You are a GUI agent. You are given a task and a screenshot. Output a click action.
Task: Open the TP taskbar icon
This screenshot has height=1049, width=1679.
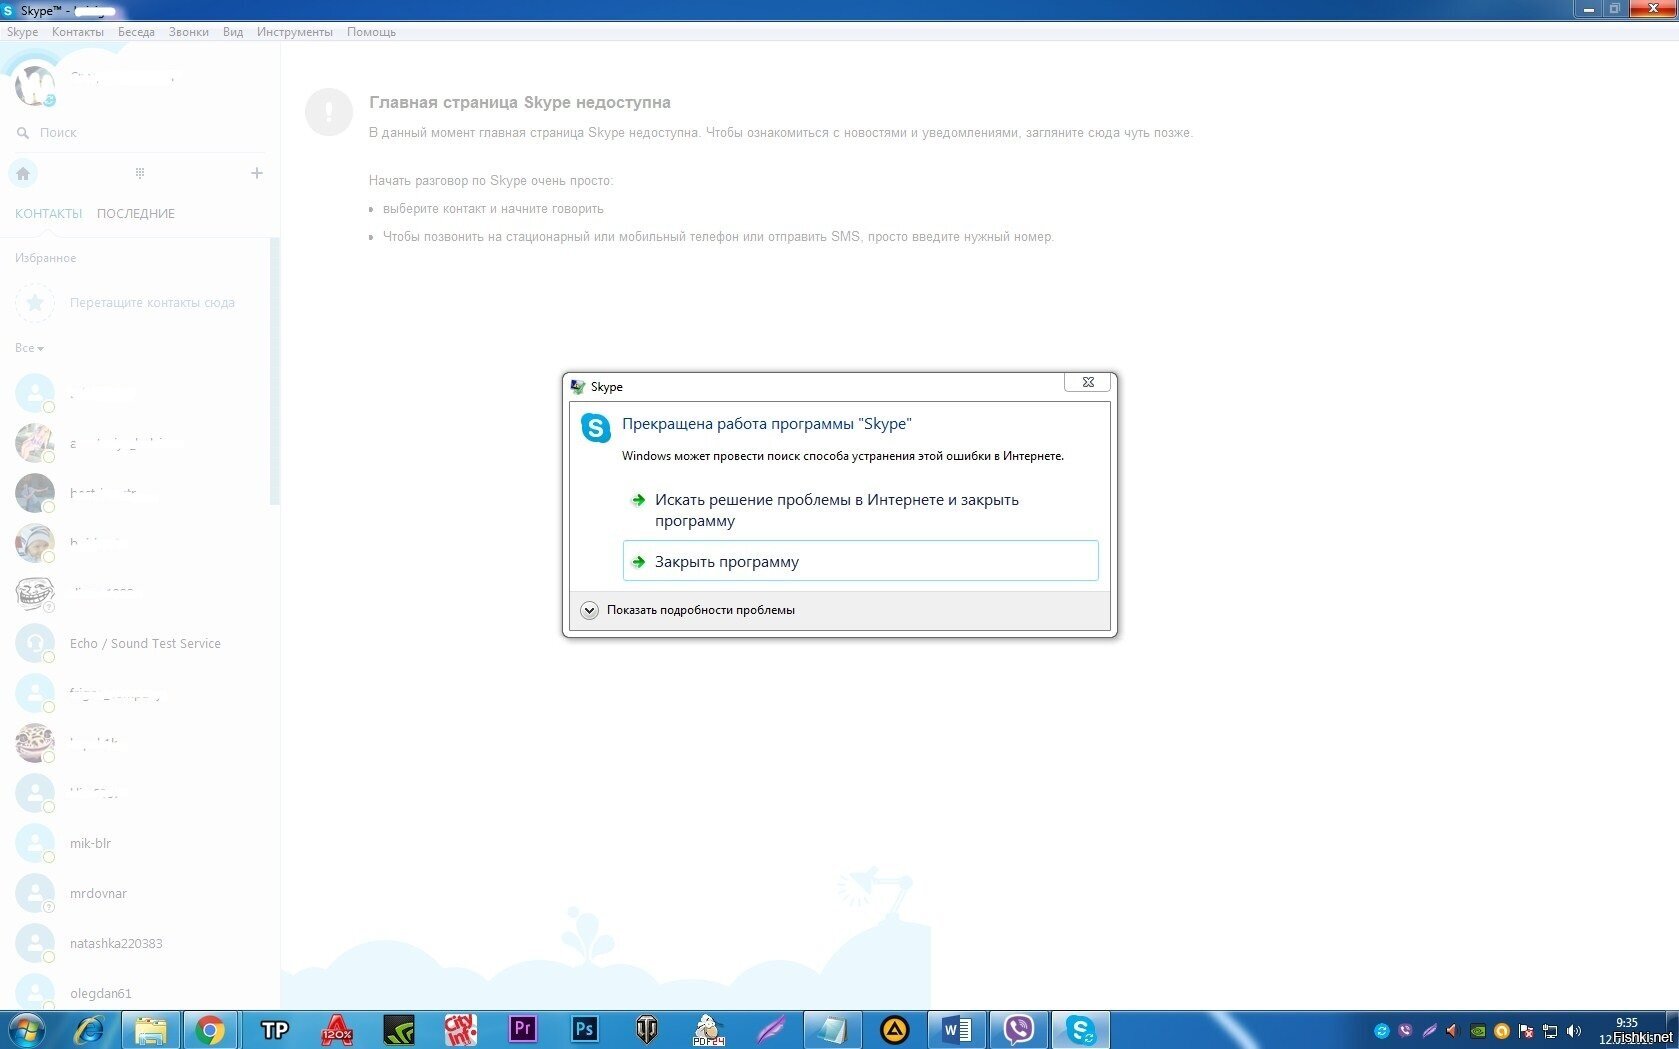click(274, 1029)
